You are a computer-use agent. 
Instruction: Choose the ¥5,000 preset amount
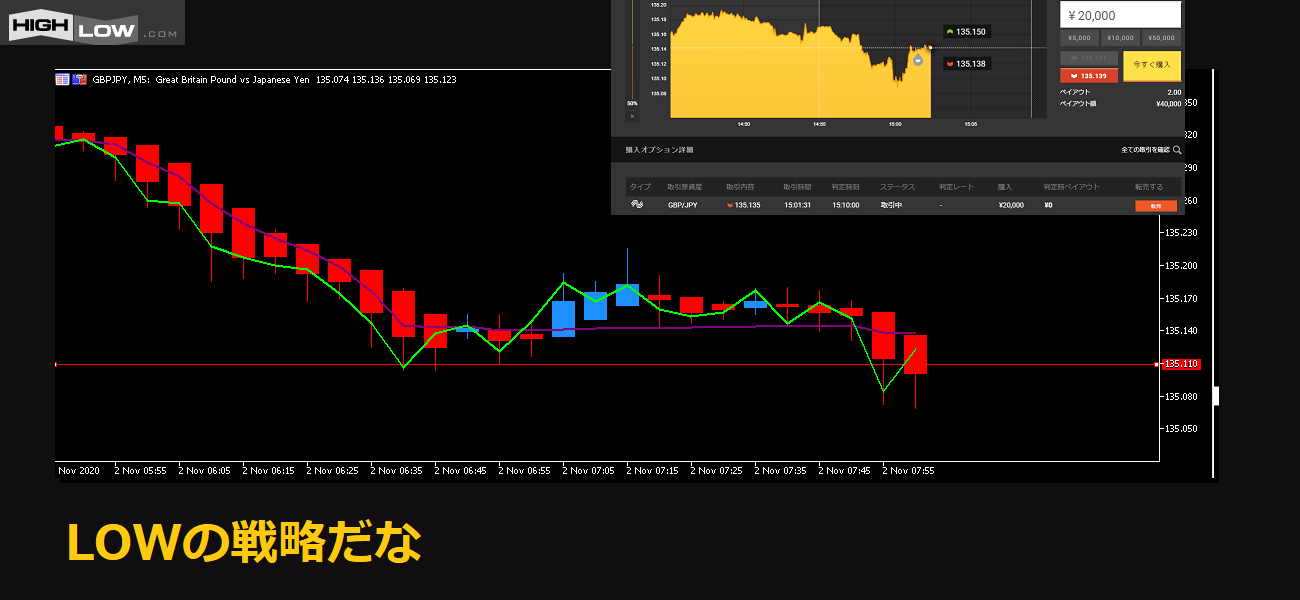click(1079, 38)
